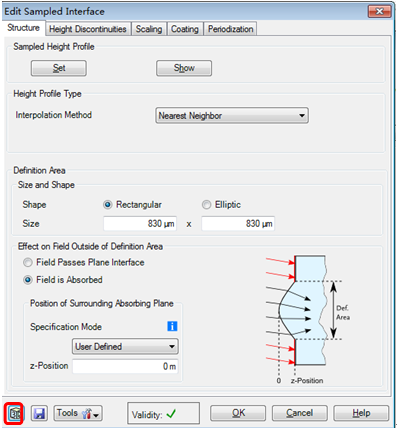Expand the Nearest Neighbor interpolation dropdown

[232, 116]
